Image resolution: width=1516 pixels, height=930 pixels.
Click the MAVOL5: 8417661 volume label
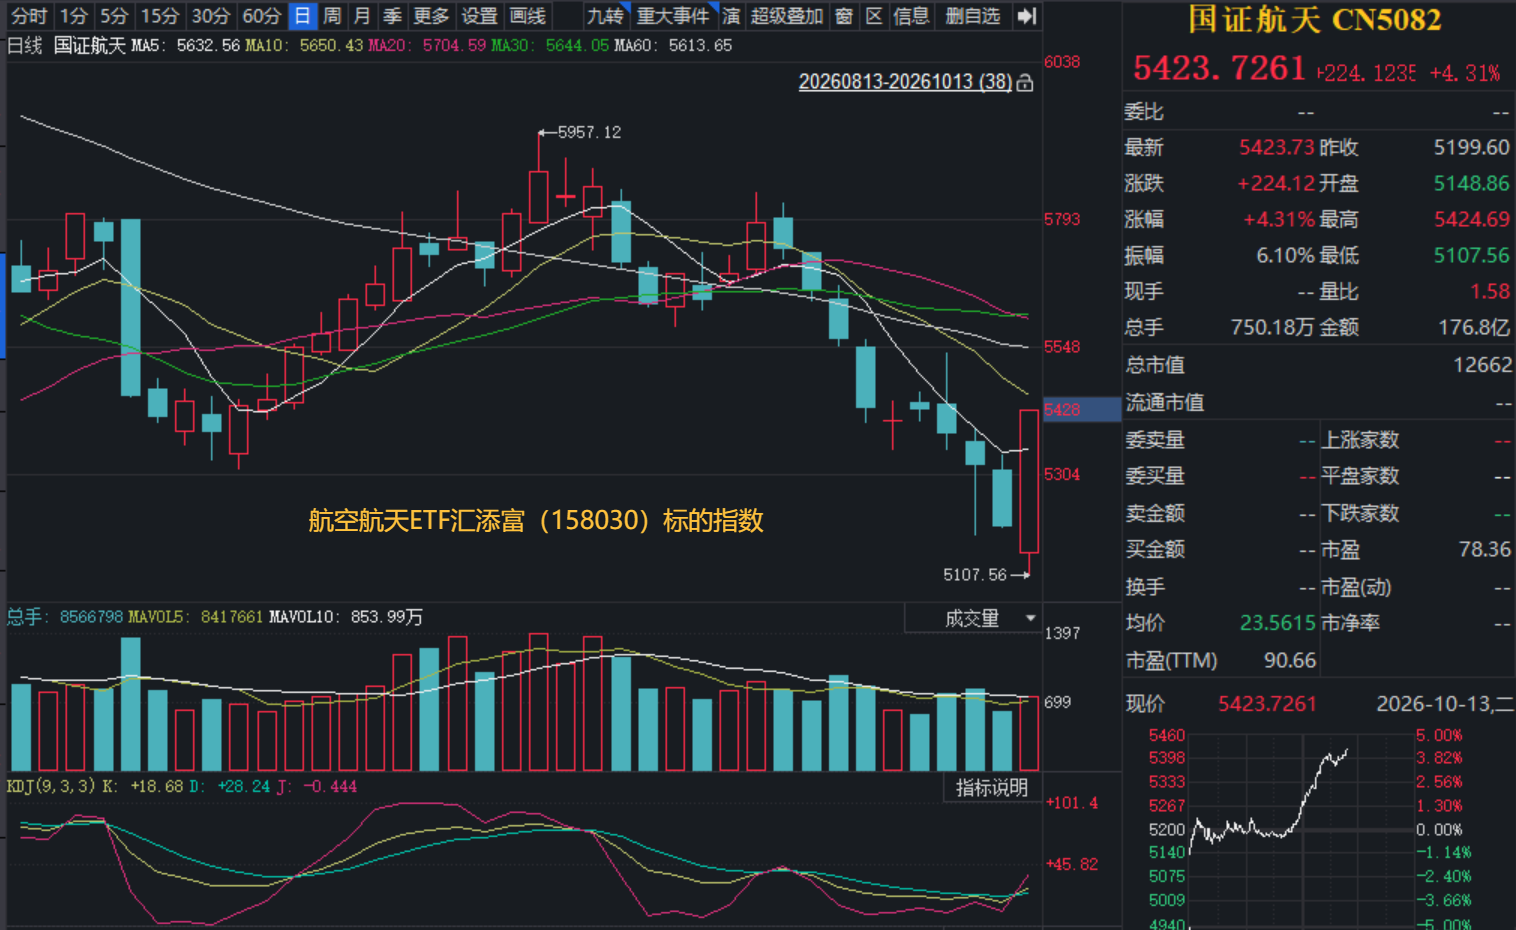[x=196, y=617]
